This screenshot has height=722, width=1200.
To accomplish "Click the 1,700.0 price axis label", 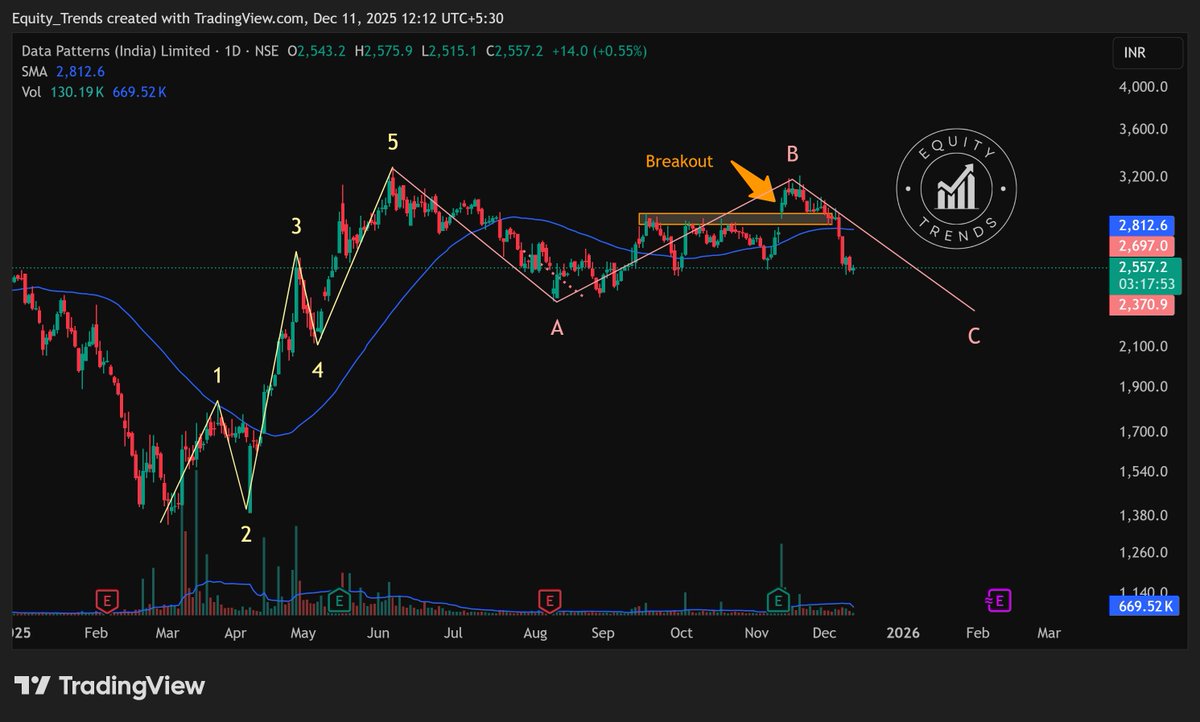I will pos(1144,432).
